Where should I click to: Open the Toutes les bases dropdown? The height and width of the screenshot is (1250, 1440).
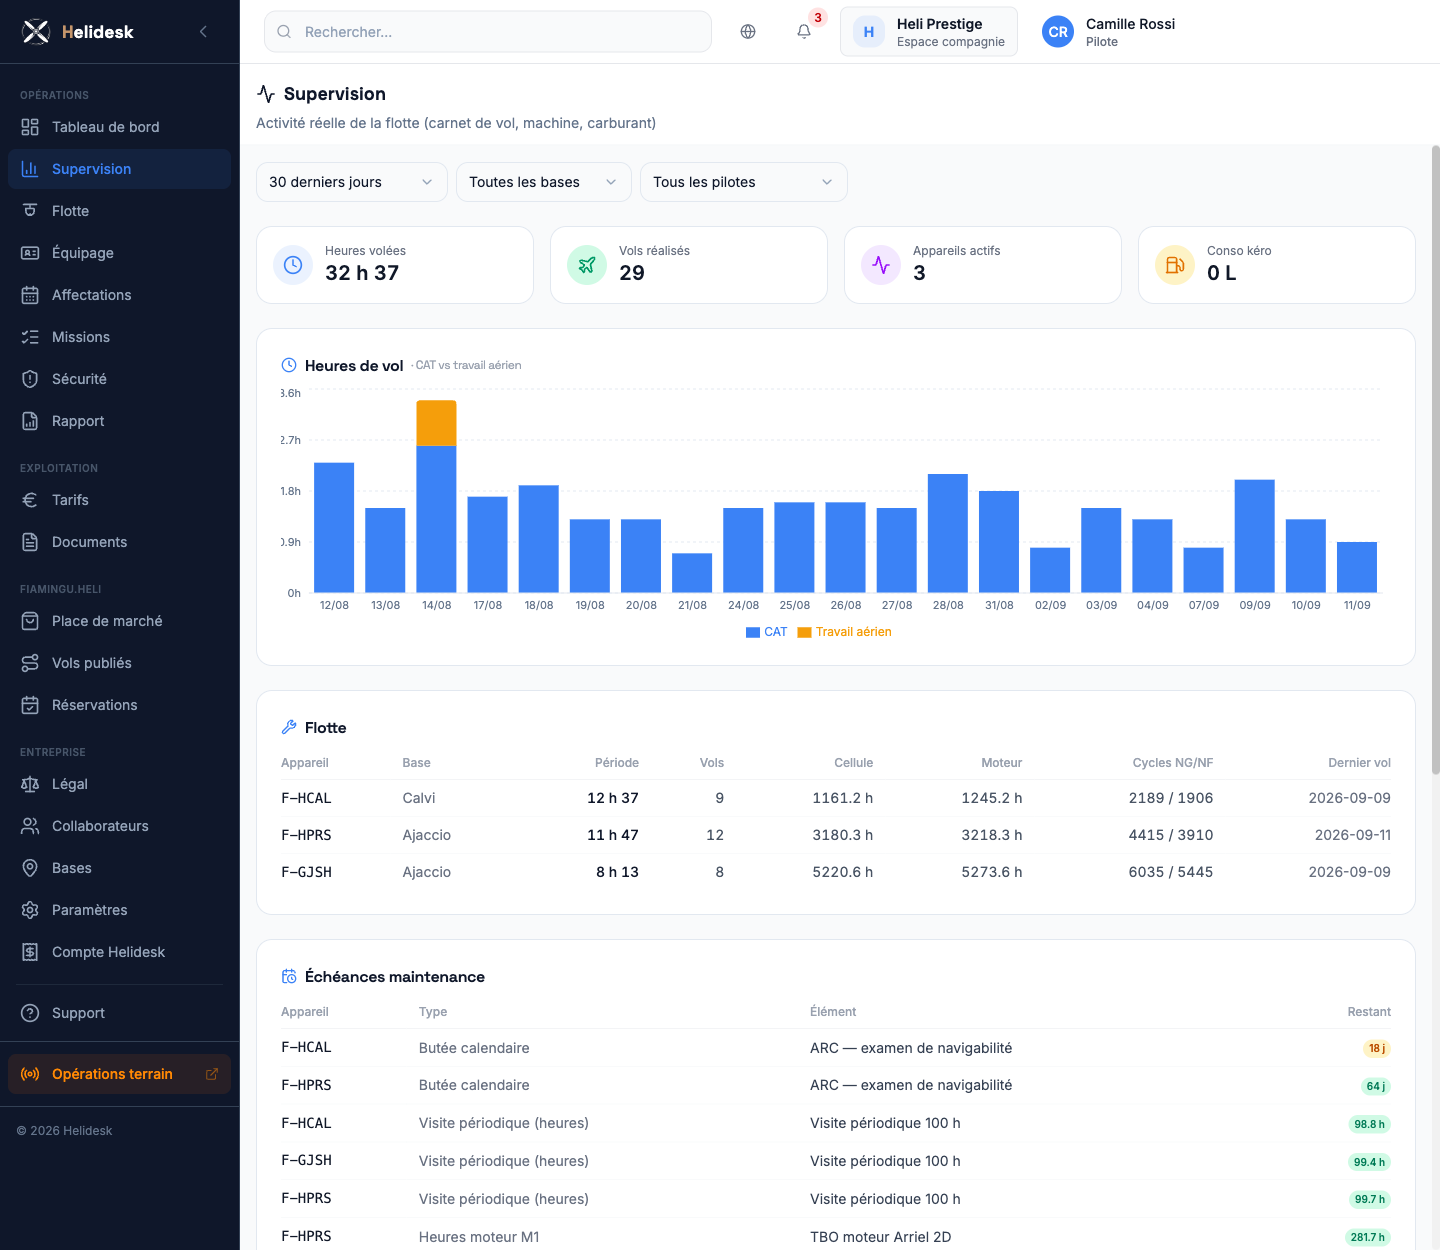click(x=544, y=182)
